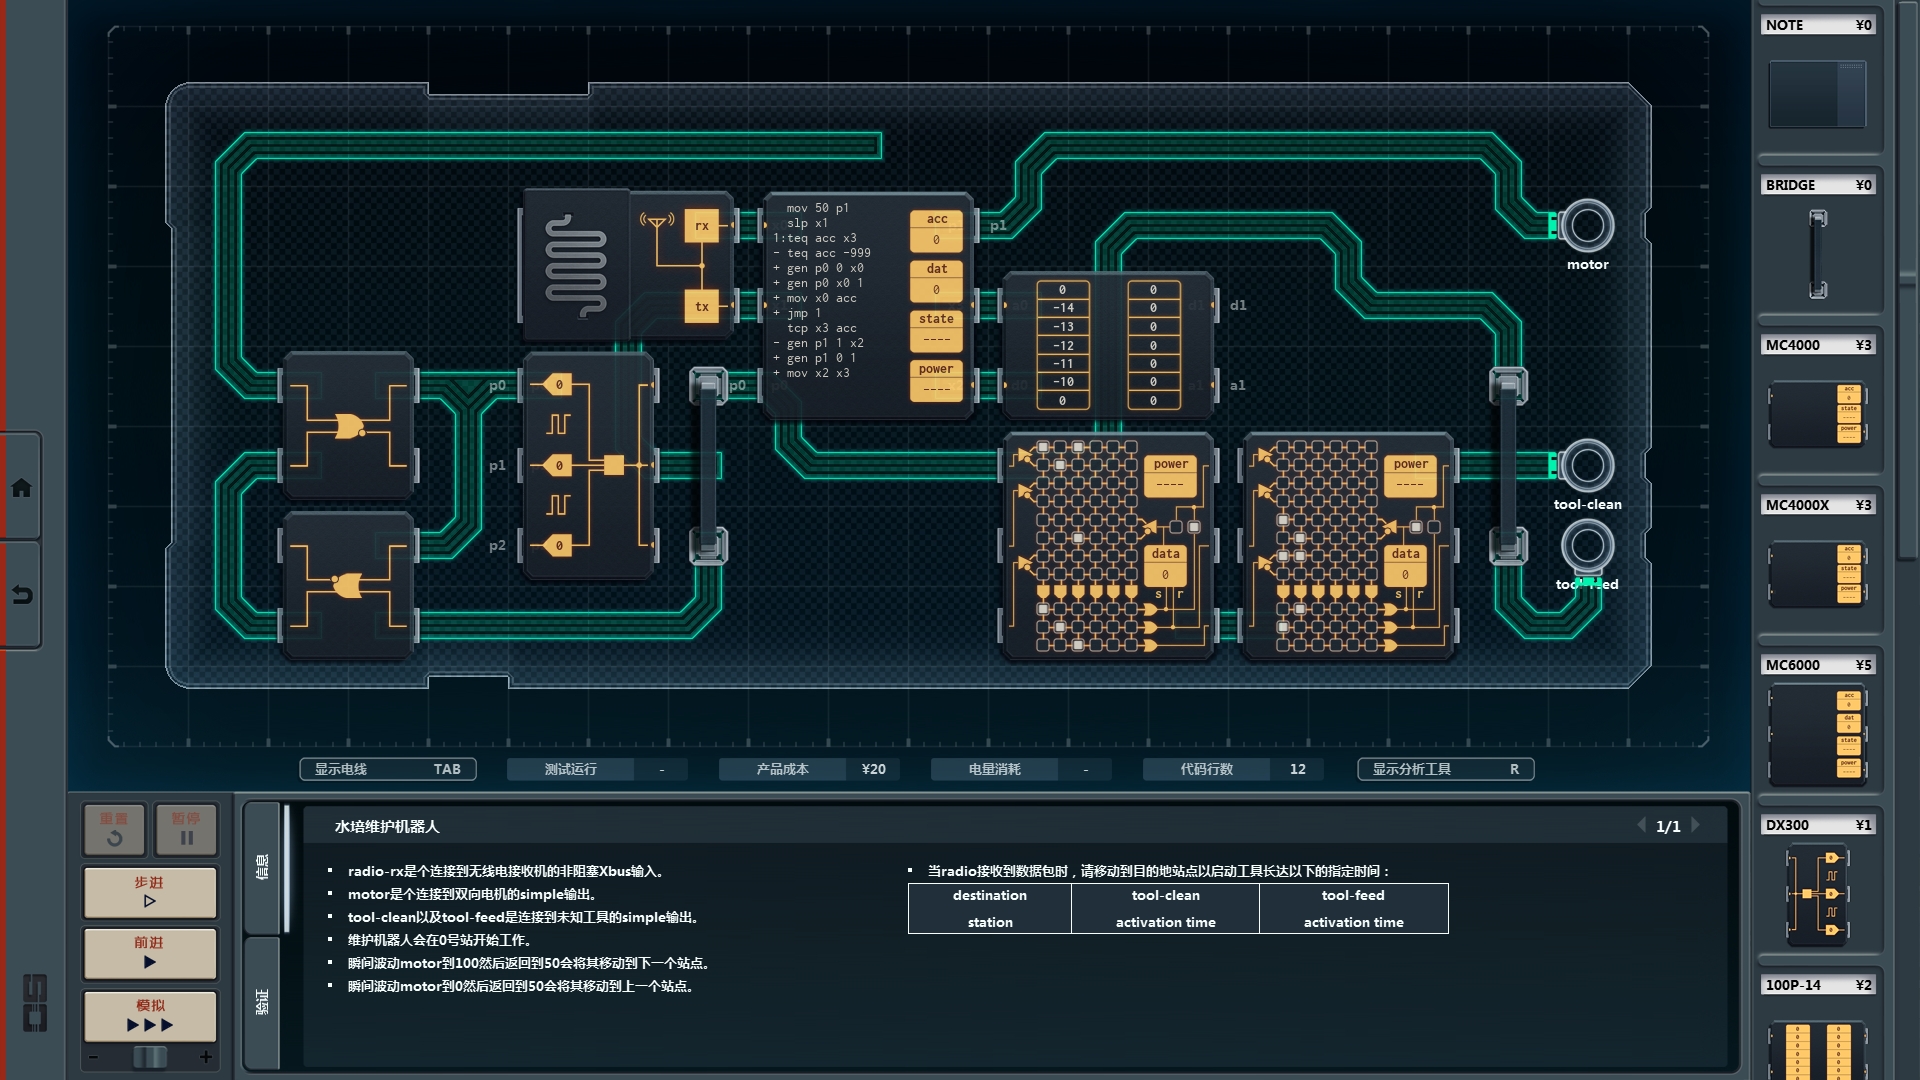
Task: Select the MC6000 component in parts list
Action: click(x=1817, y=735)
